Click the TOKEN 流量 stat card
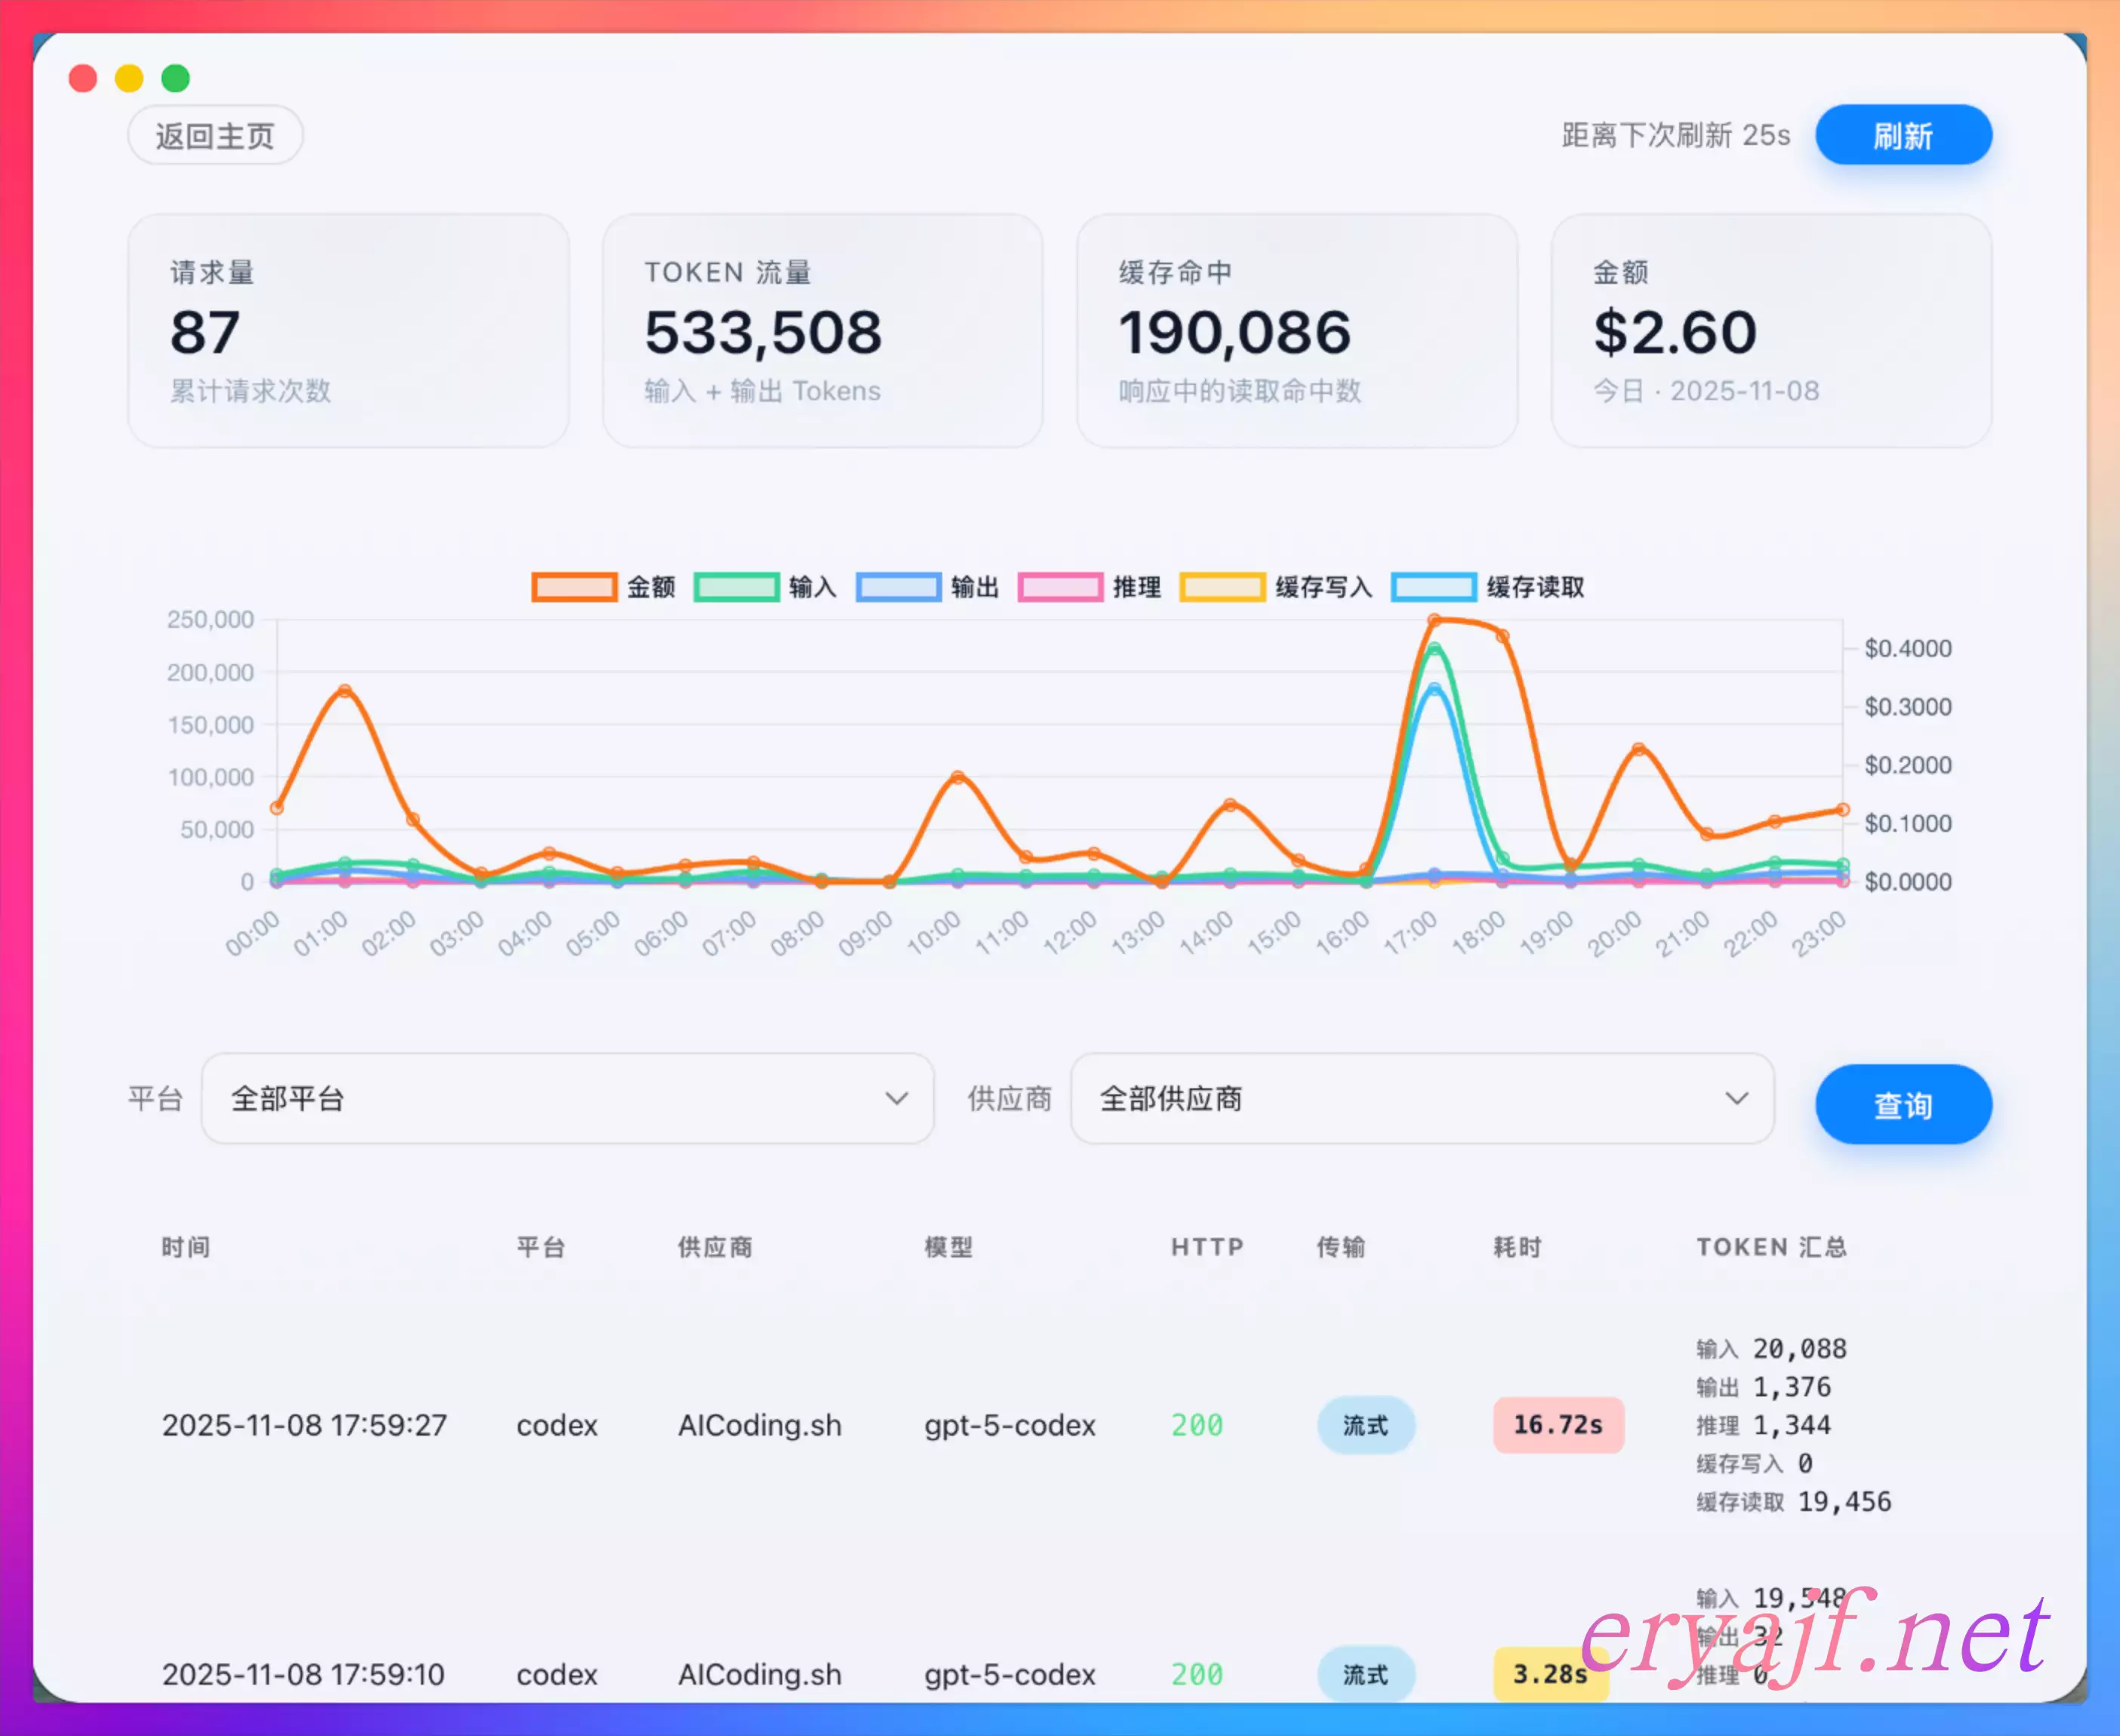2120x1736 pixels. coord(822,330)
